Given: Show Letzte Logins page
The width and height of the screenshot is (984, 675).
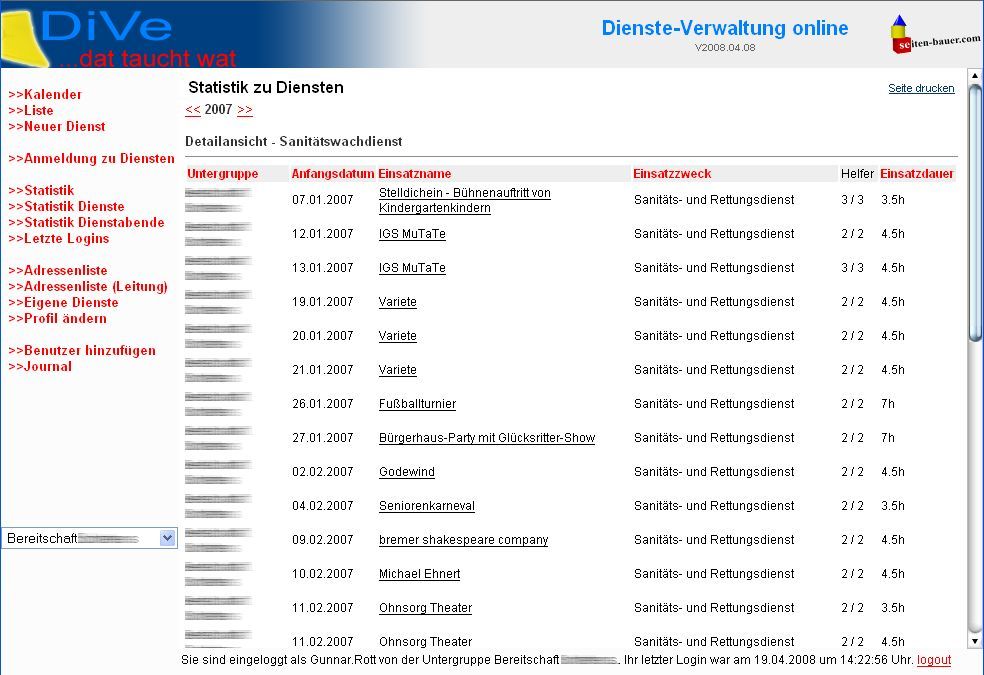Looking at the screenshot, I should tap(59, 238).
